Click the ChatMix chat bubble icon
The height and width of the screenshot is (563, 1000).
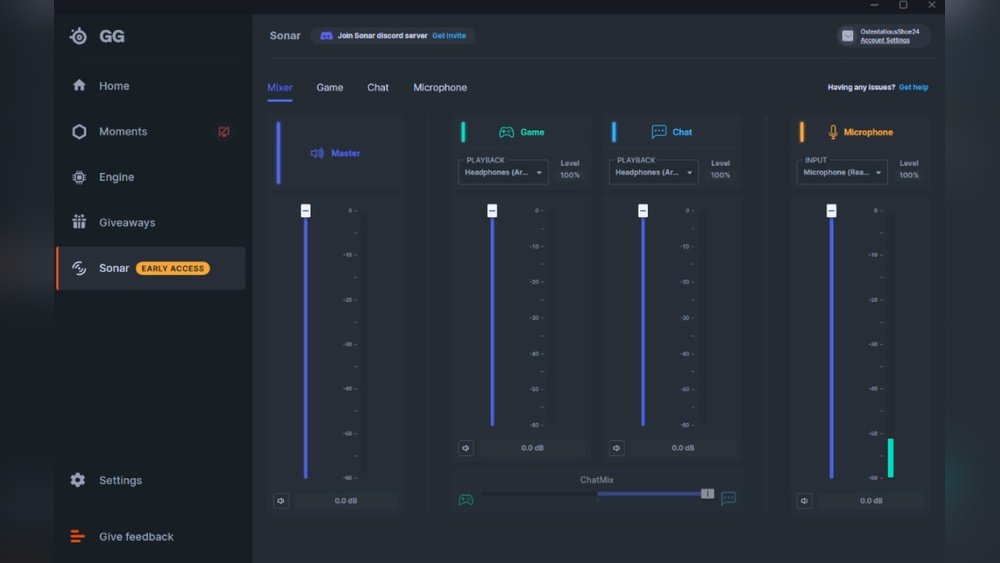[x=728, y=498]
